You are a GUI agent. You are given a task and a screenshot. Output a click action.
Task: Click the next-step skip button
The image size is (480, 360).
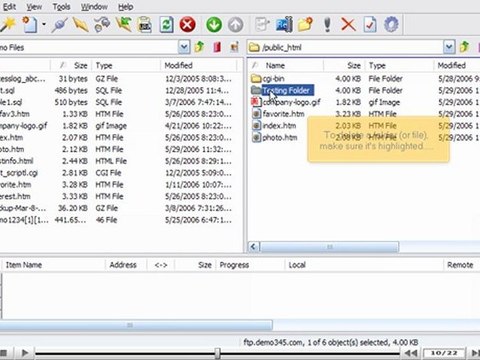point(475,353)
